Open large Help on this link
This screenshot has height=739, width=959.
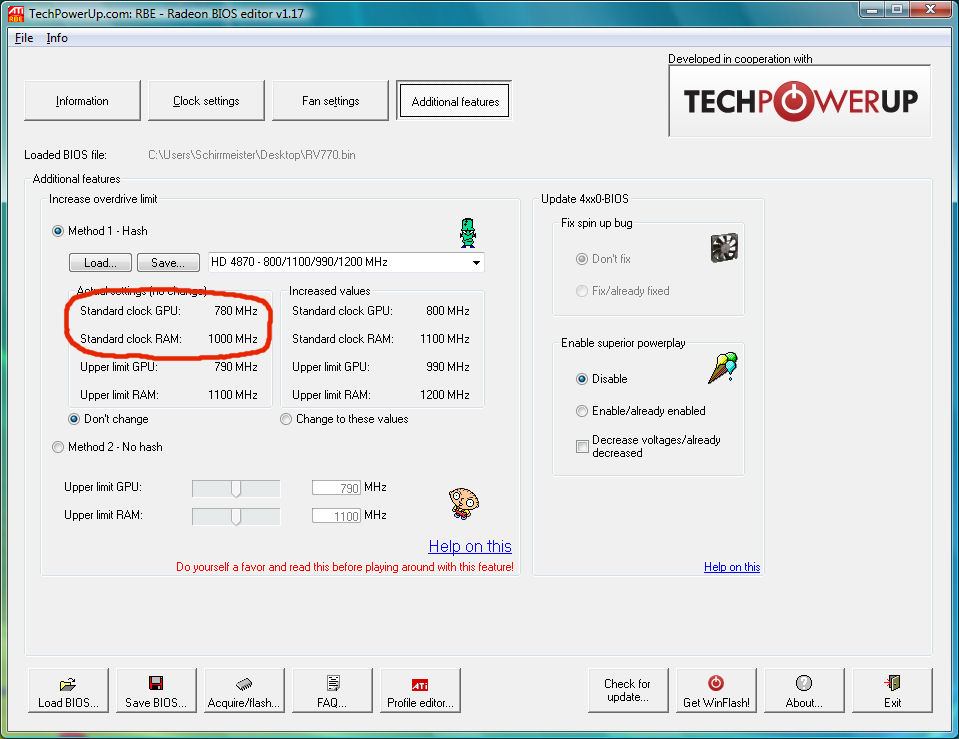pos(470,546)
